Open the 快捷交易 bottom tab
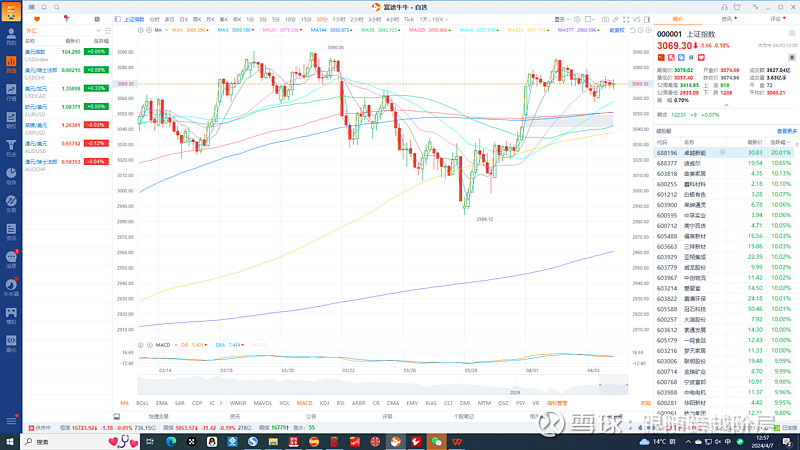Viewport: 800px width, 450px height. (x=158, y=416)
